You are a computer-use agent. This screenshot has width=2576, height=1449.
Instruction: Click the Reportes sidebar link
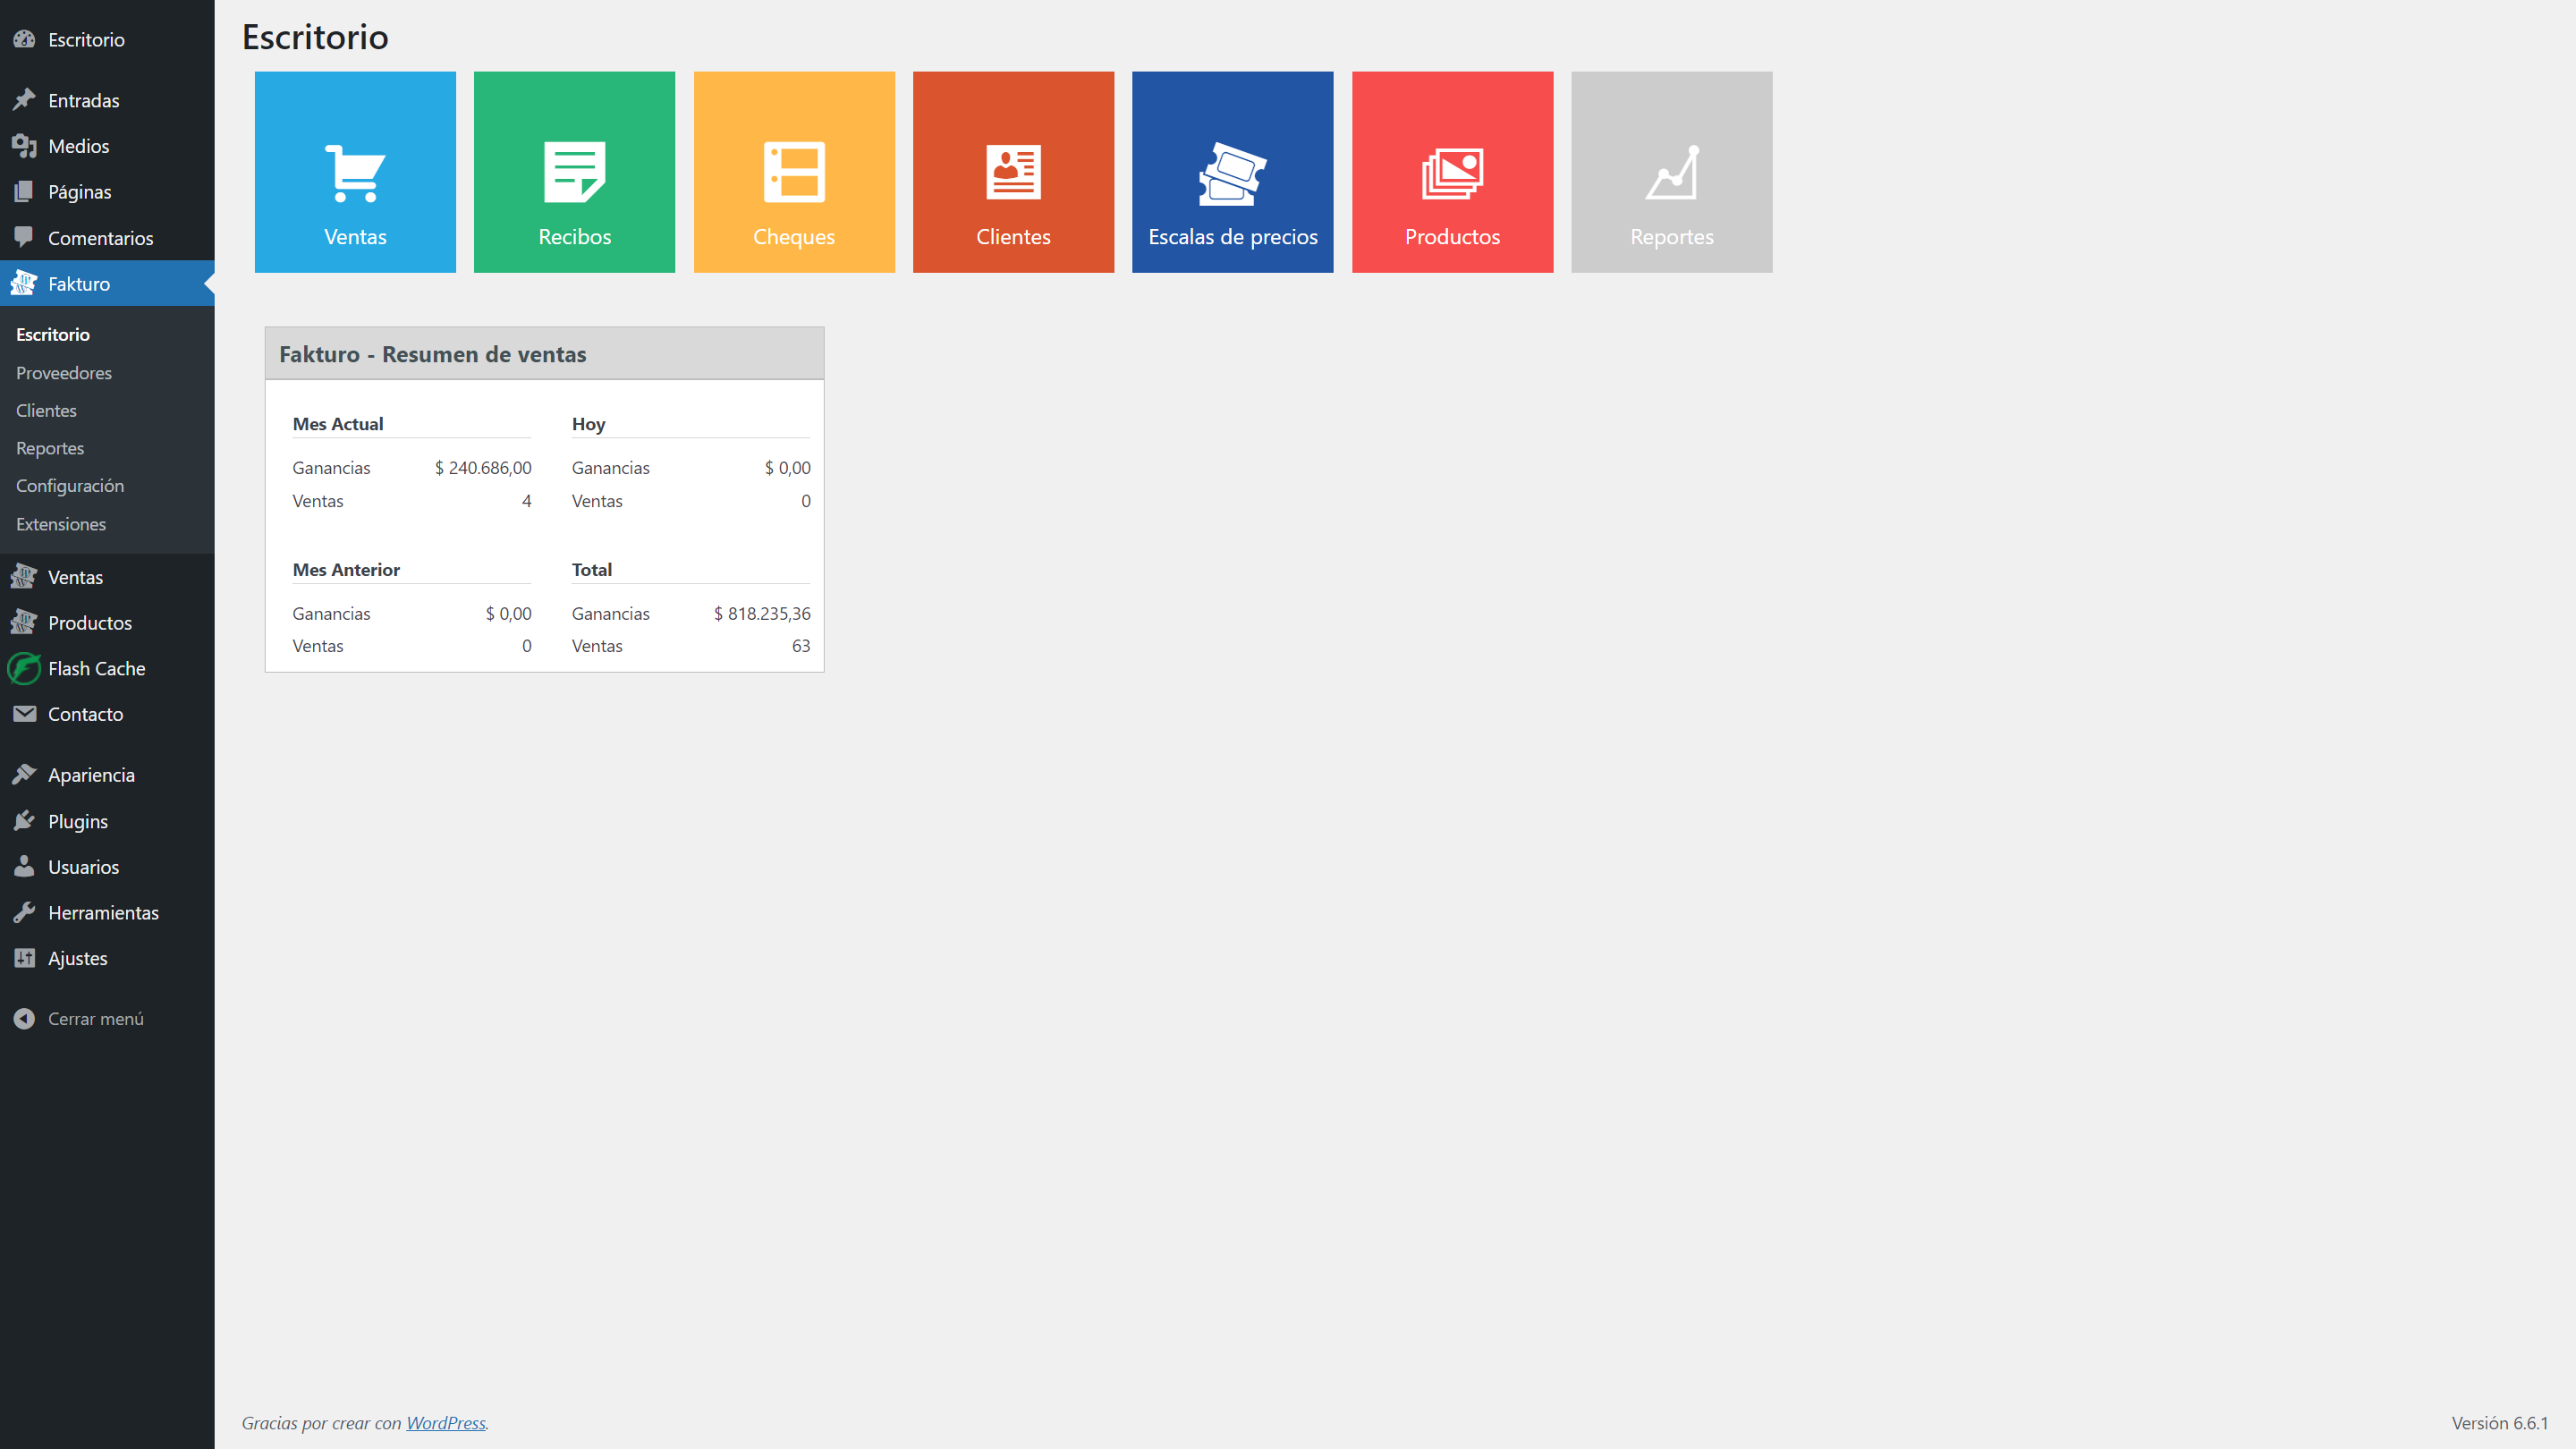pos(49,447)
